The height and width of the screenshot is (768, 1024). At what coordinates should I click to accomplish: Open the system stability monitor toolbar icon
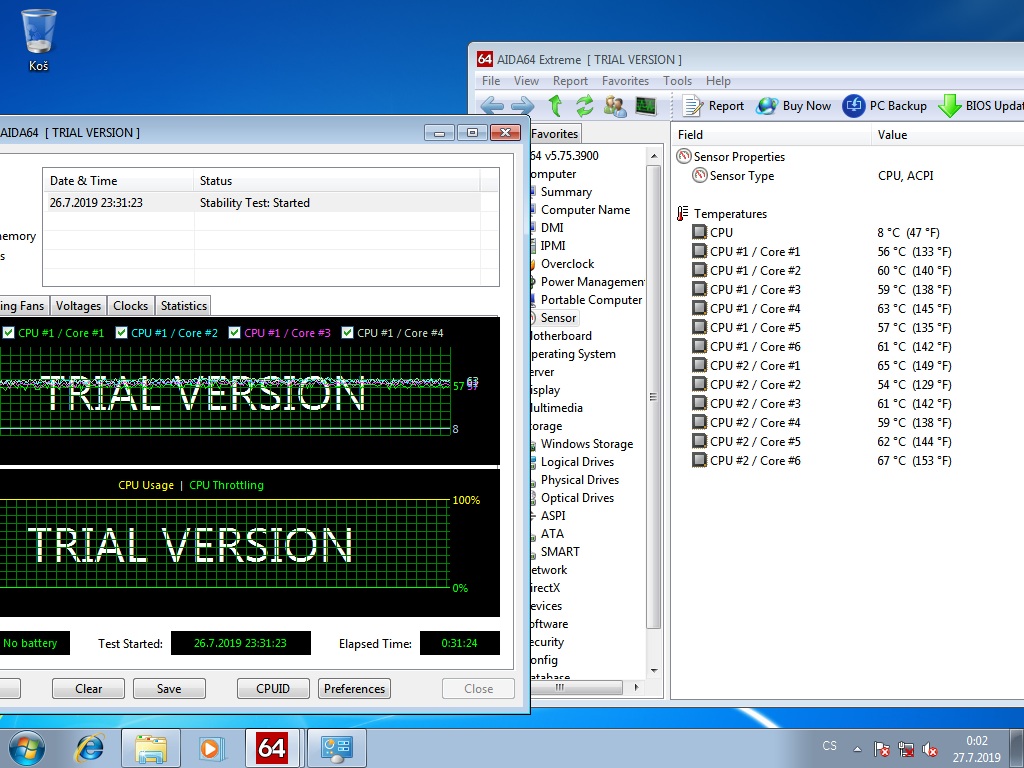coord(645,106)
